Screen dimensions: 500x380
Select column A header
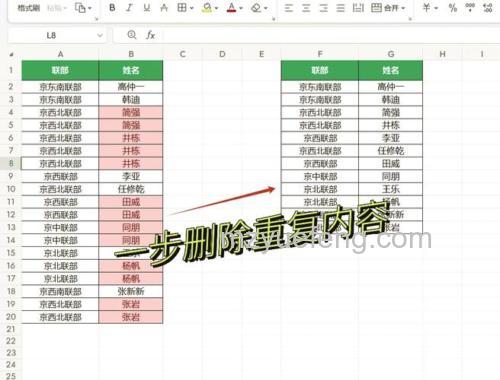tap(60, 54)
